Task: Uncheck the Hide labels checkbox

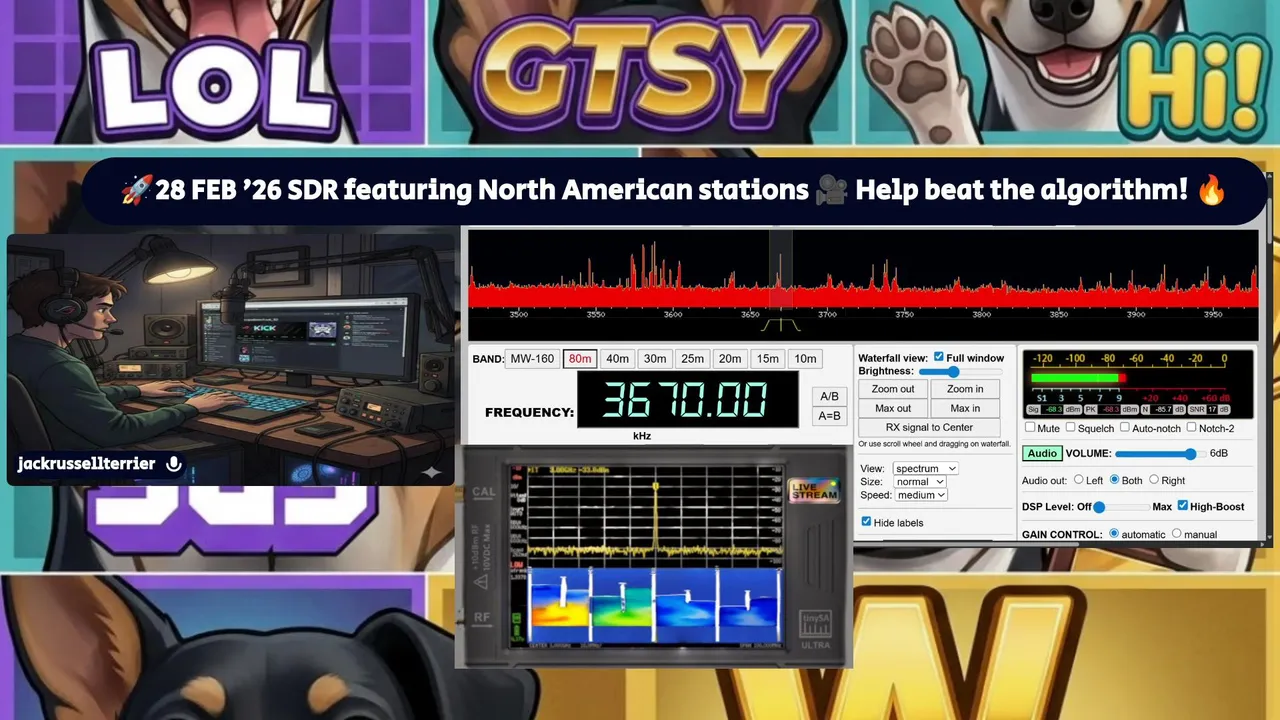Action: click(866, 522)
